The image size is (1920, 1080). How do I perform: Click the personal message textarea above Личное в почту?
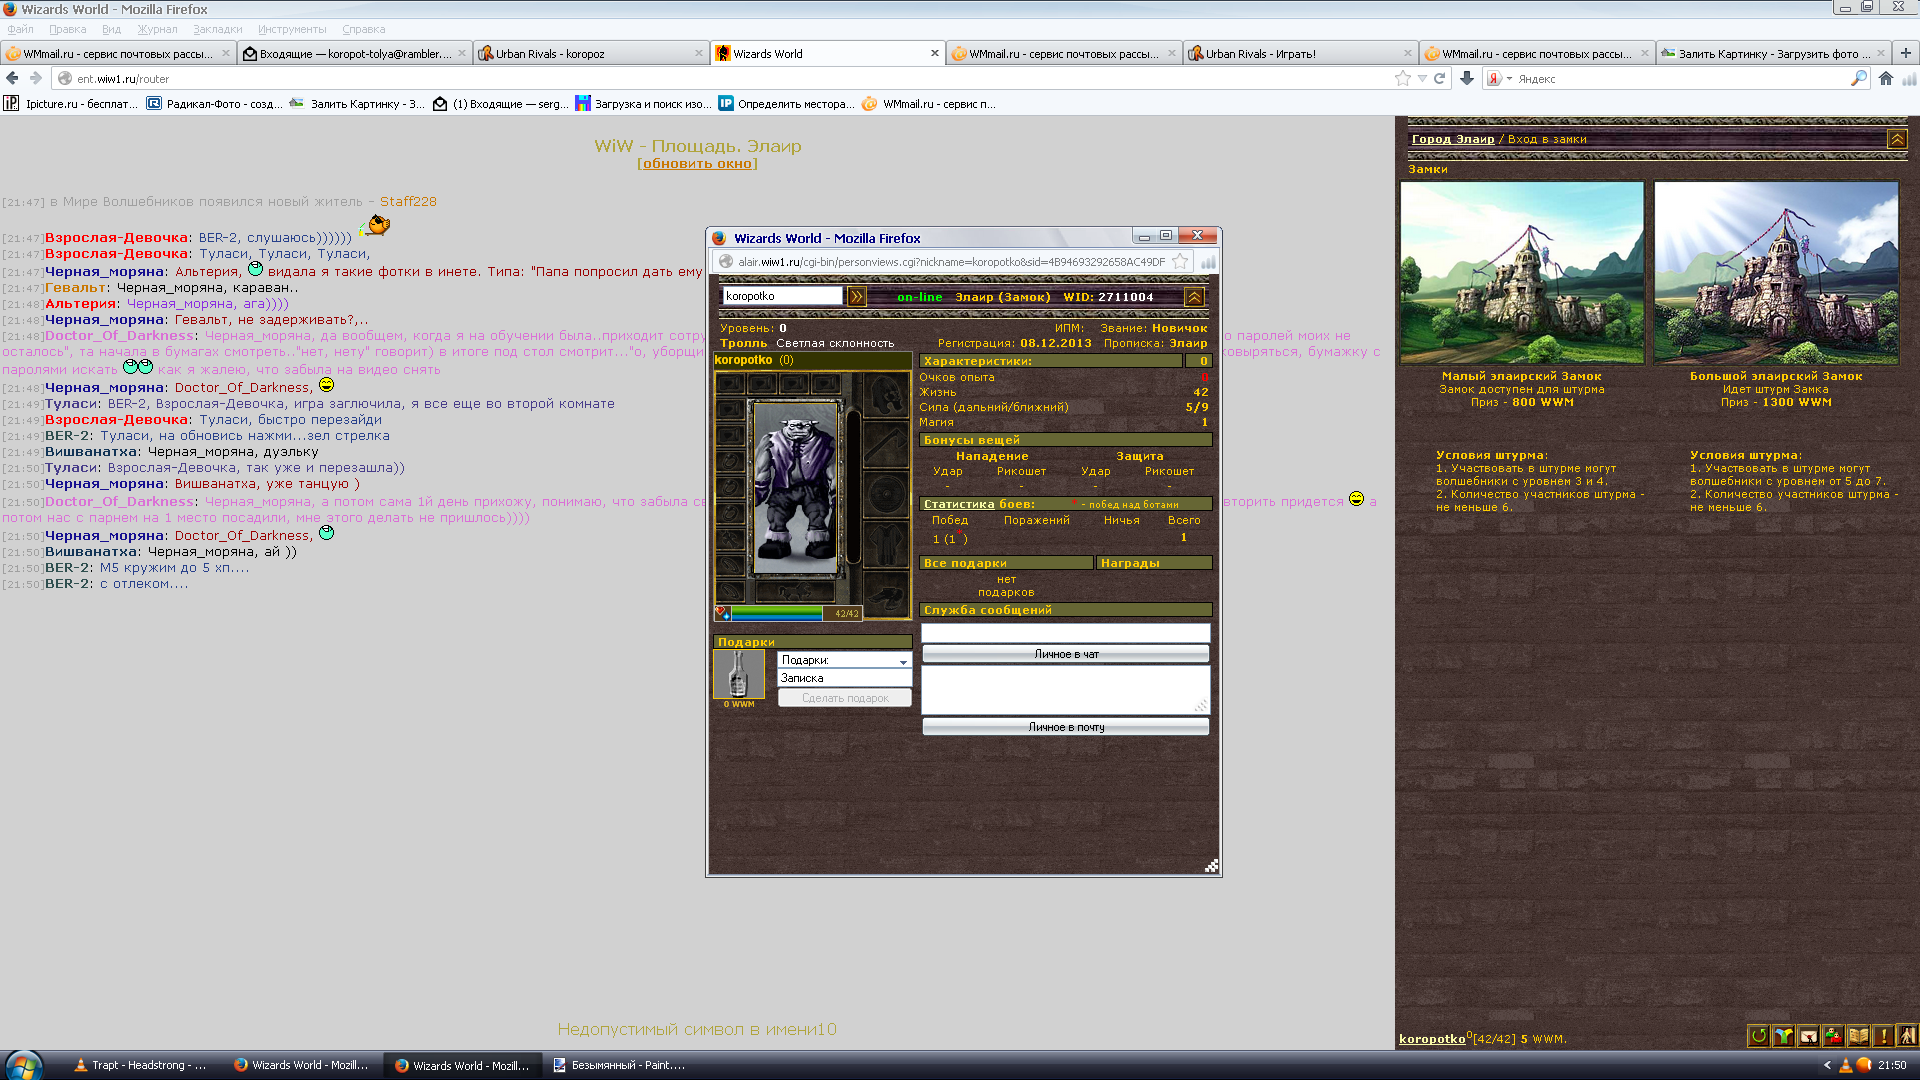coord(1066,690)
